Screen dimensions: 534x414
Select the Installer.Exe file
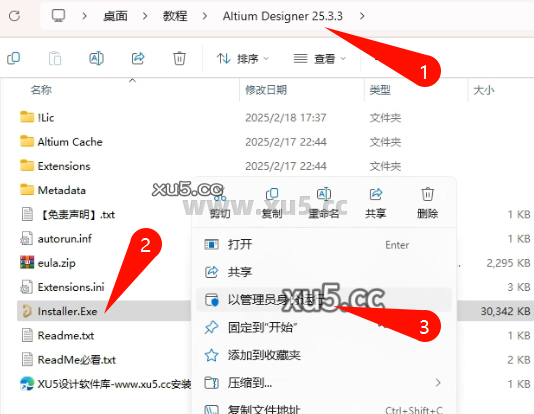tap(67, 311)
